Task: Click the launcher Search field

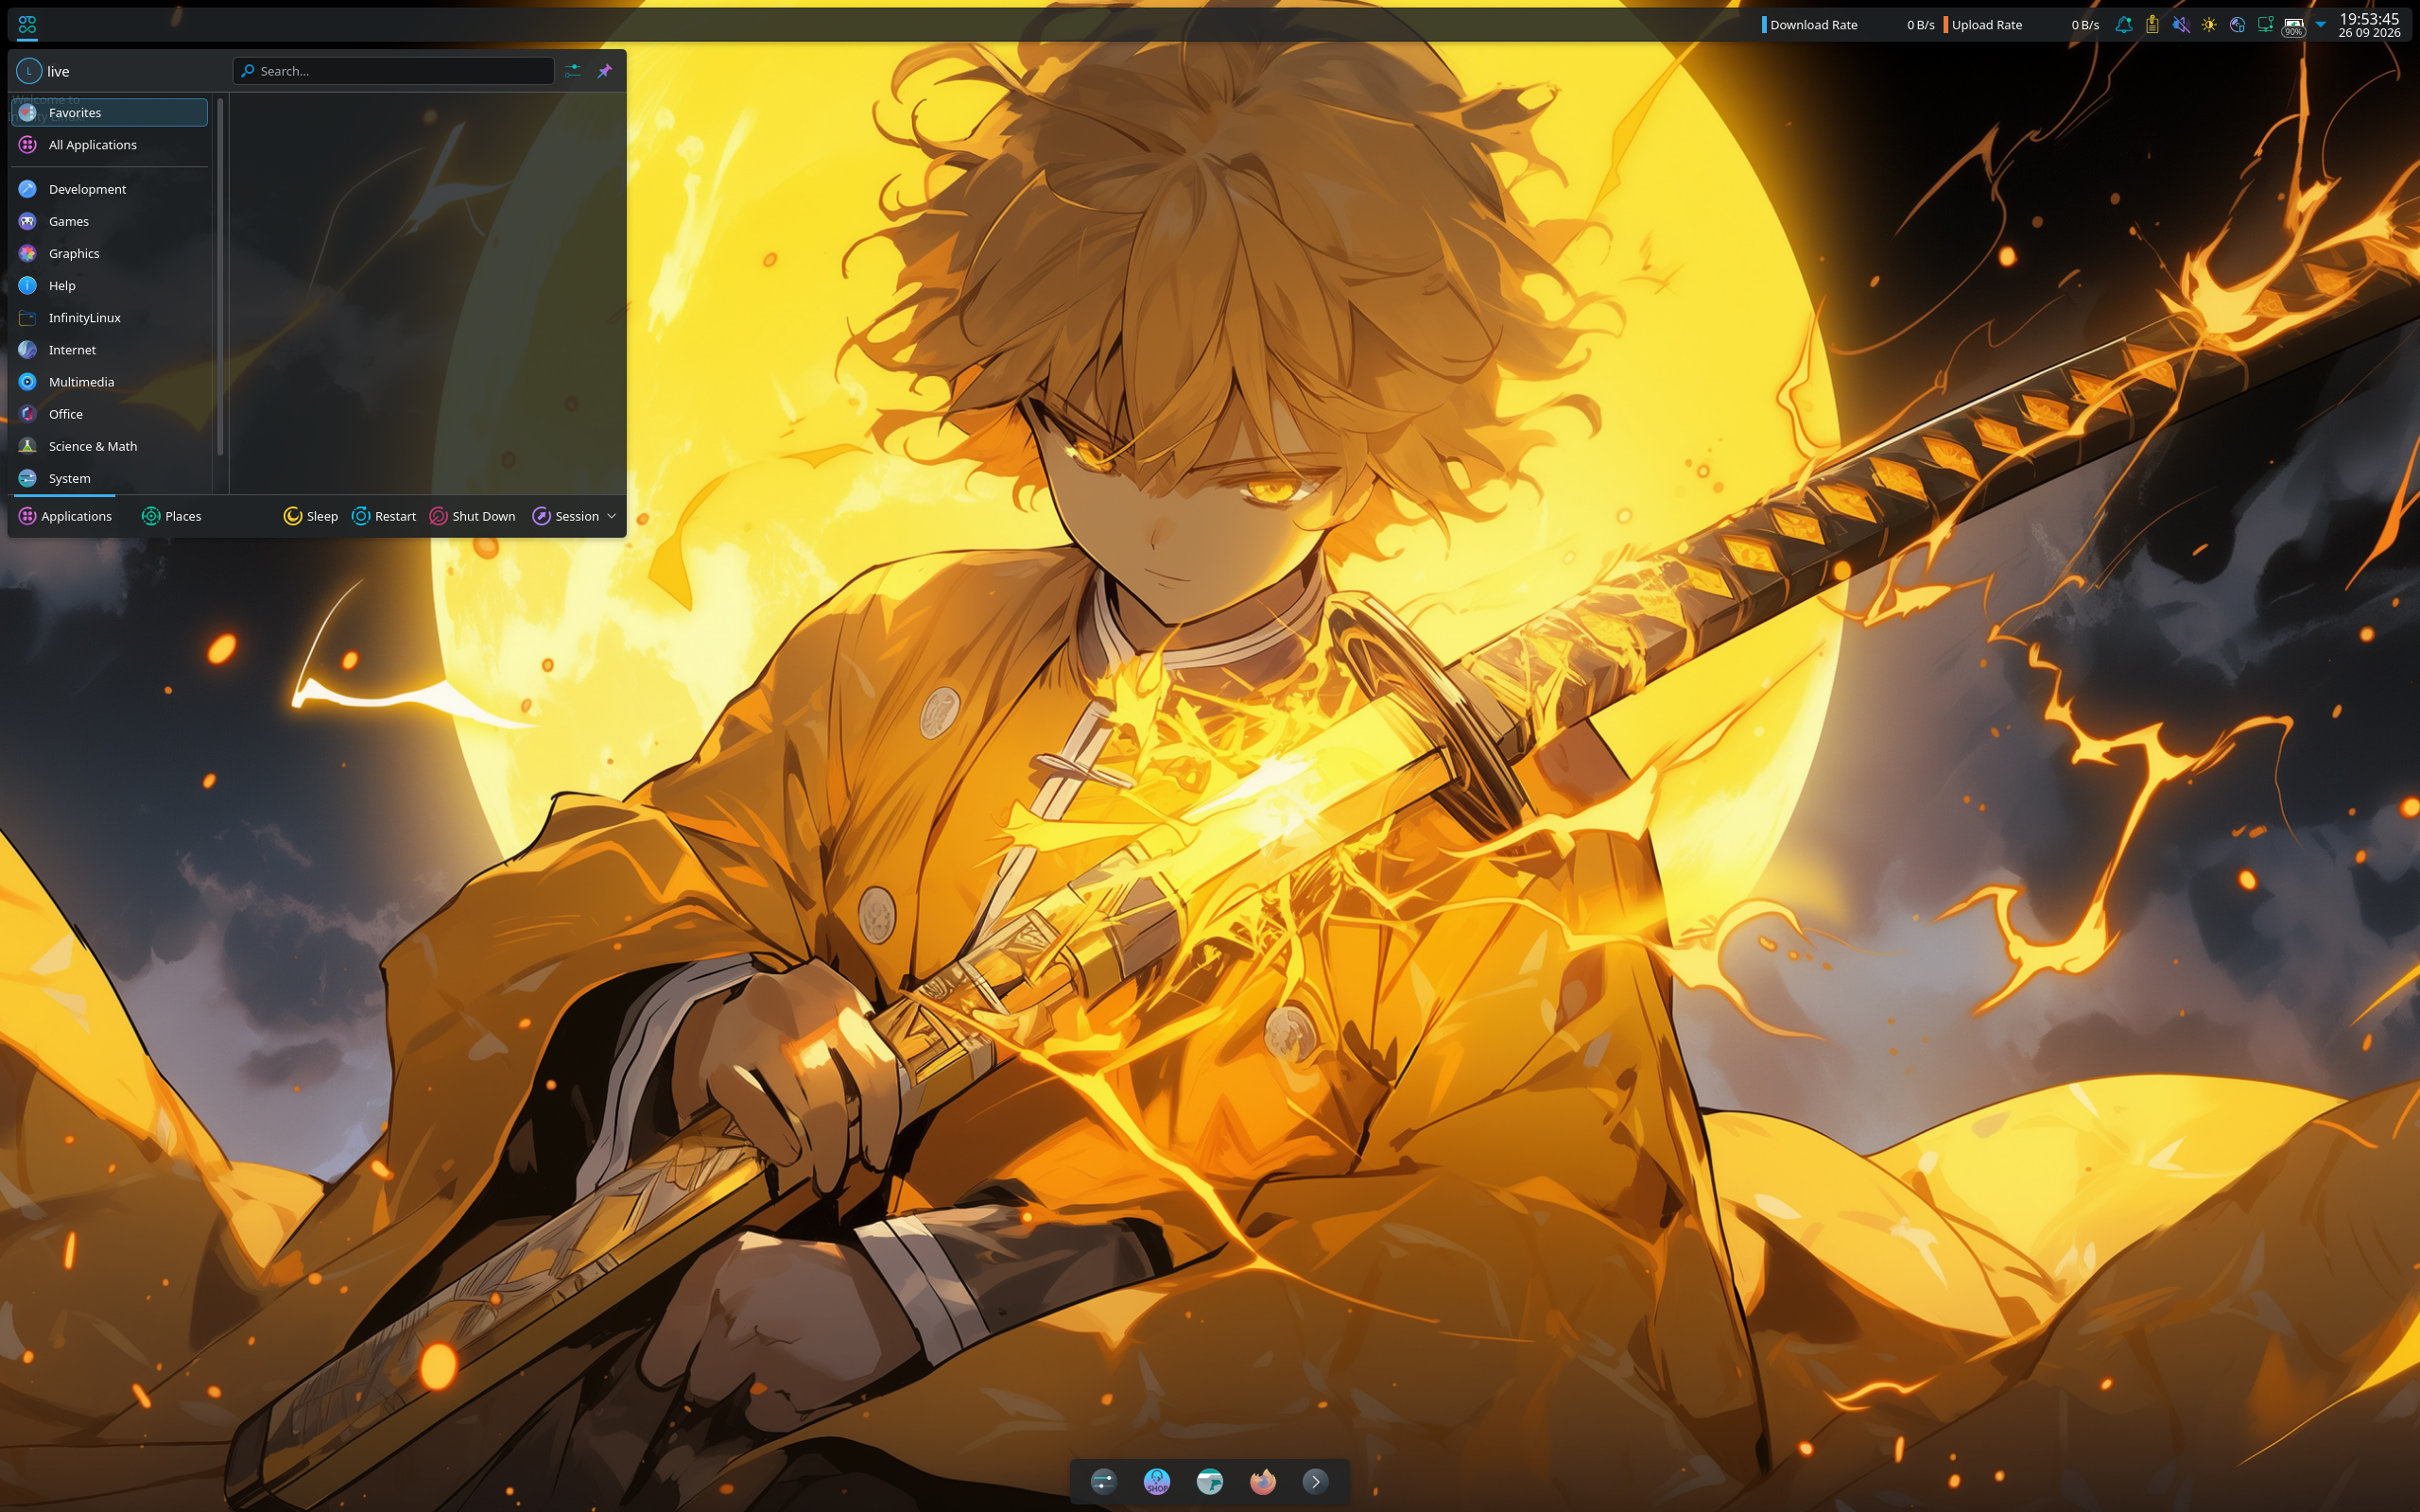Action: (x=393, y=71)
